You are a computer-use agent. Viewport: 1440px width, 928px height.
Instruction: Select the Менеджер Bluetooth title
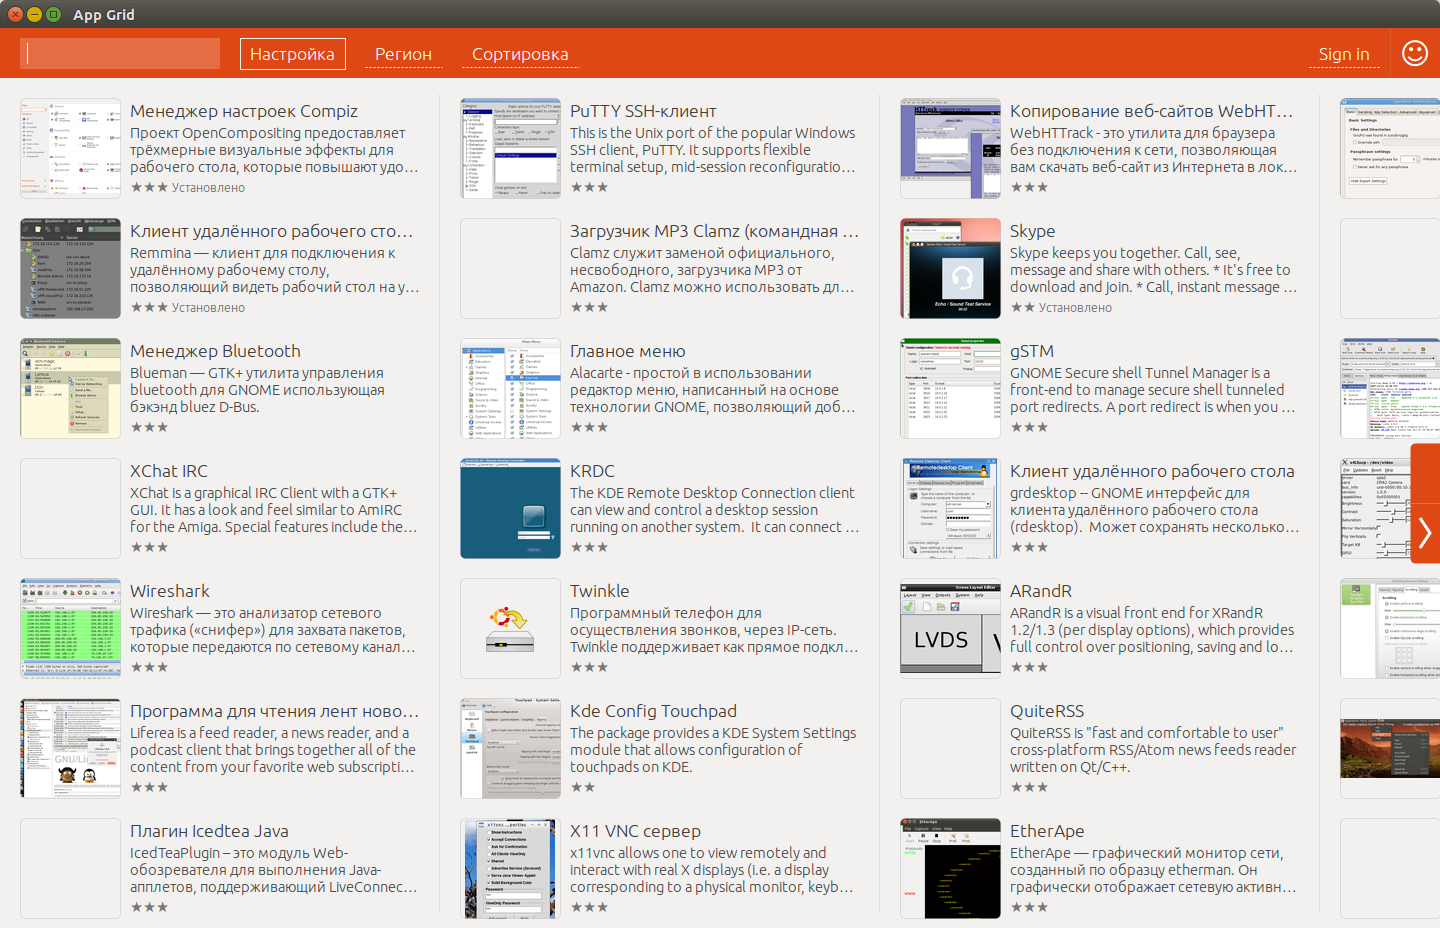215,351
